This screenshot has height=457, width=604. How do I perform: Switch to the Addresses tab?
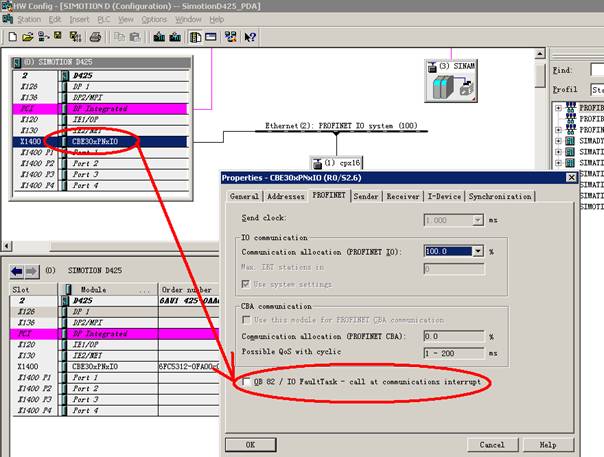pyautogui.click(x=285, y=197)
